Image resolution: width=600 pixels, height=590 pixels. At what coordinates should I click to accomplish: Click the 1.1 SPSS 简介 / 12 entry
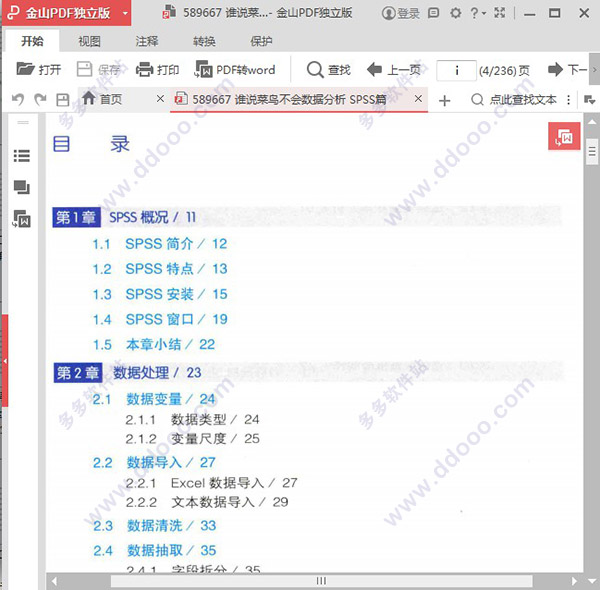[160, 244]
